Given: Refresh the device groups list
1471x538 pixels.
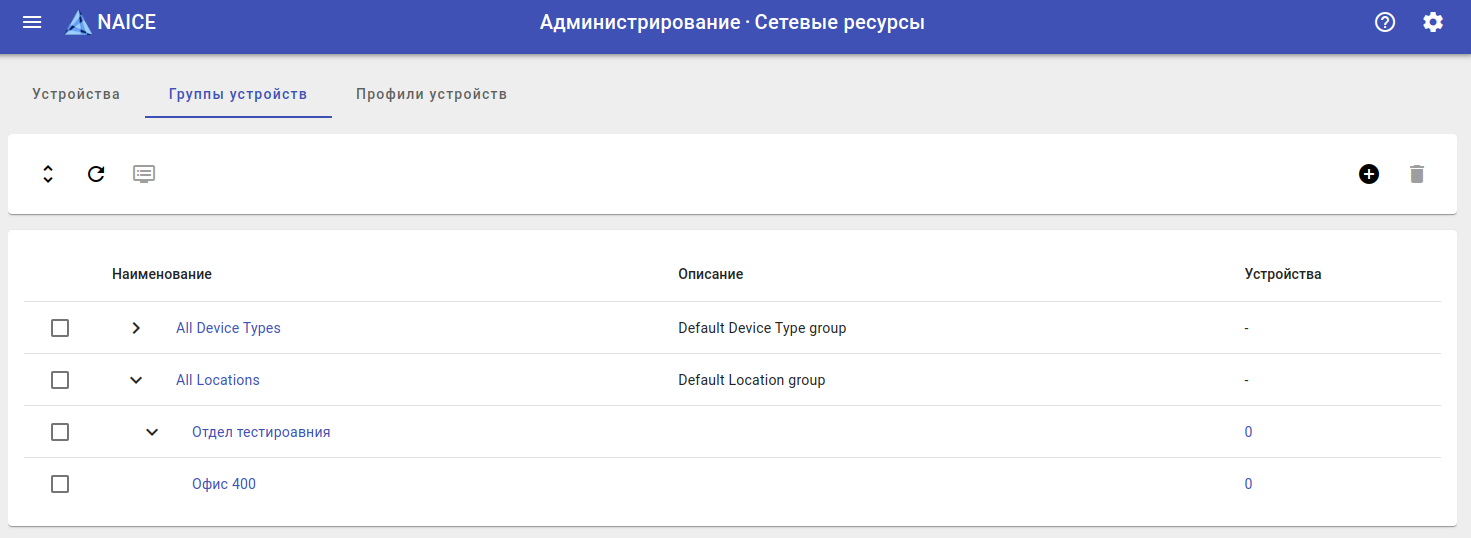Looking at the screenshot, I should coord(96,174).
